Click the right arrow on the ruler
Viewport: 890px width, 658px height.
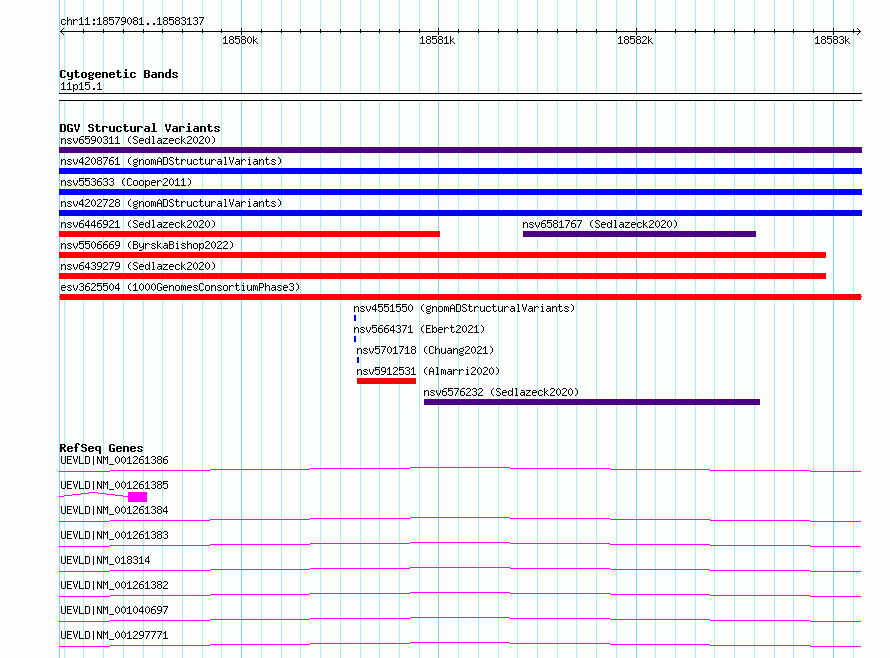tap(858, 31)
